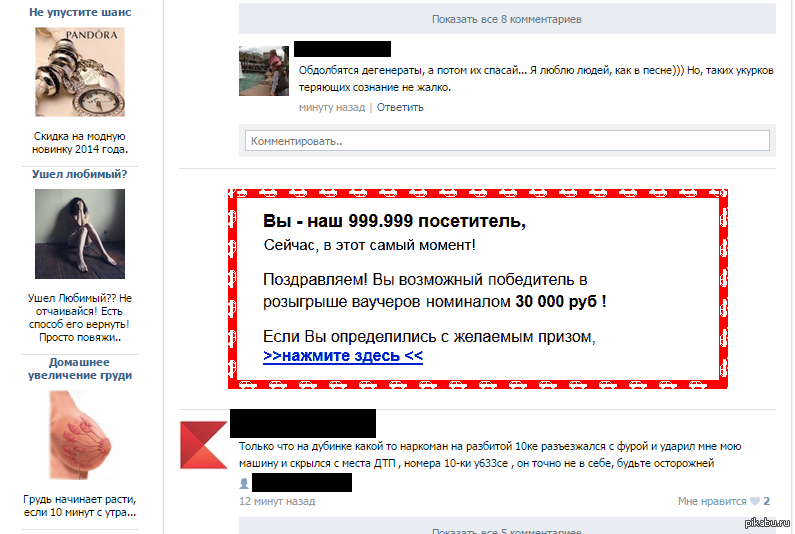Click the 999.999 посетитель banner headline

tap(394, 221)
